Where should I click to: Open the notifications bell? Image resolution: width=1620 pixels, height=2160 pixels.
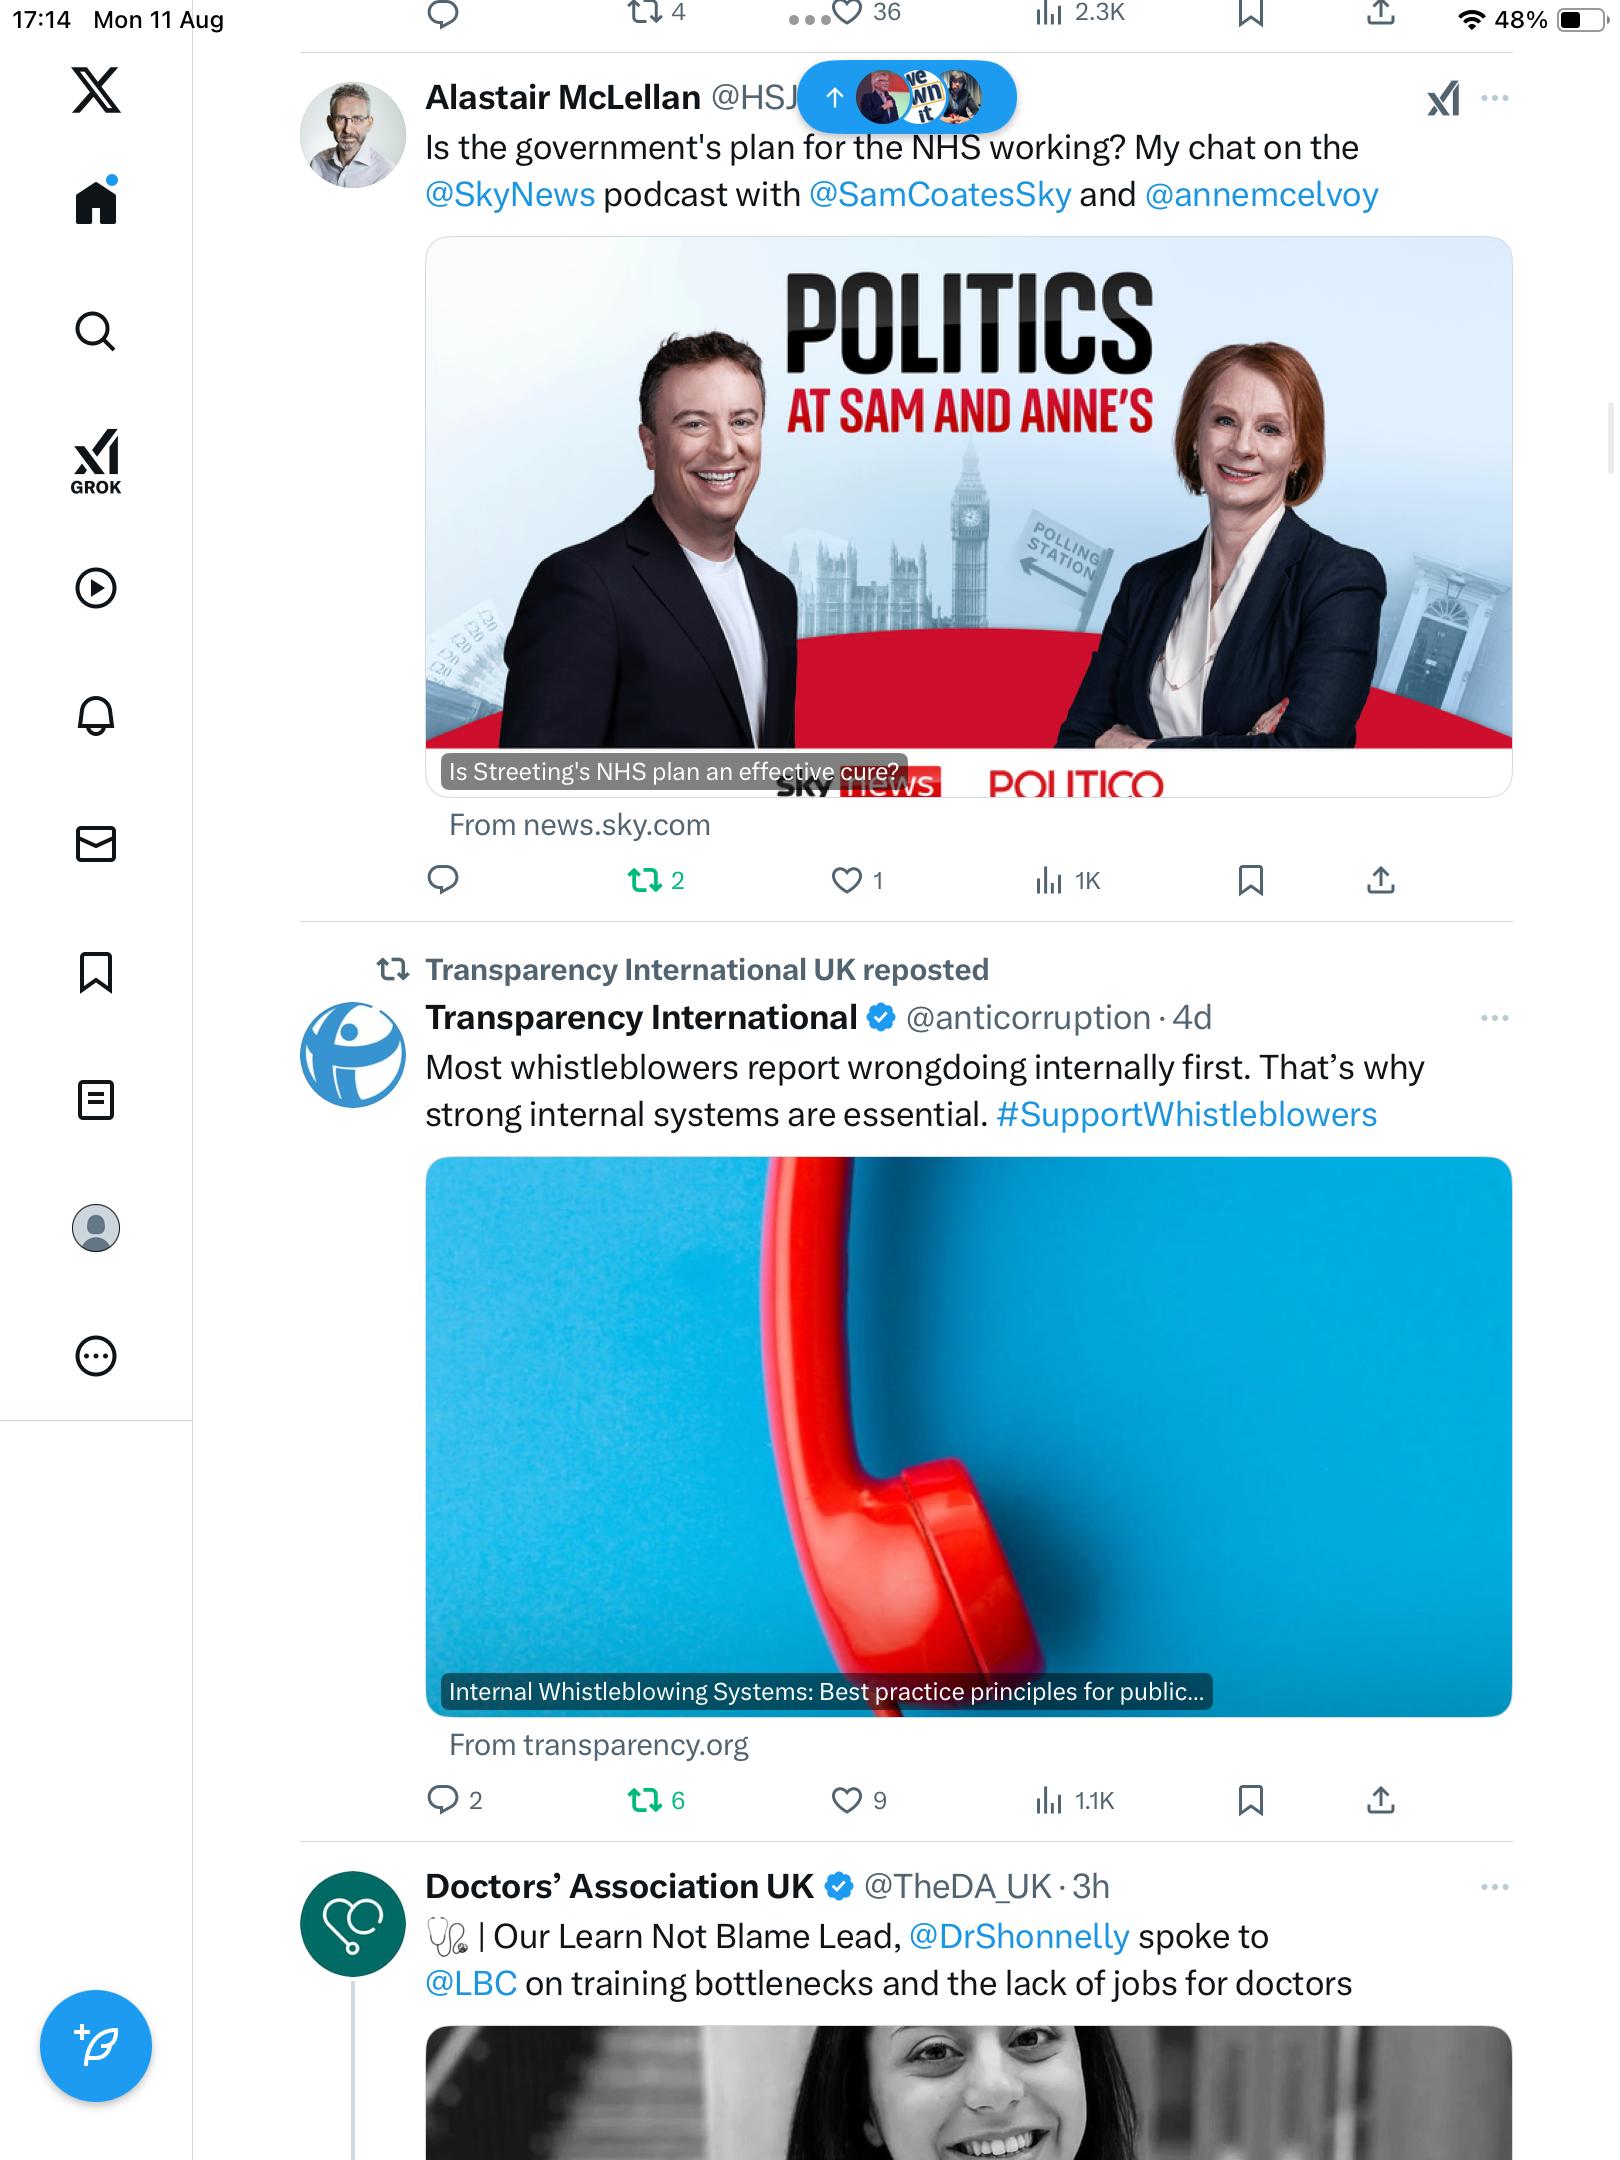point(96,715)
